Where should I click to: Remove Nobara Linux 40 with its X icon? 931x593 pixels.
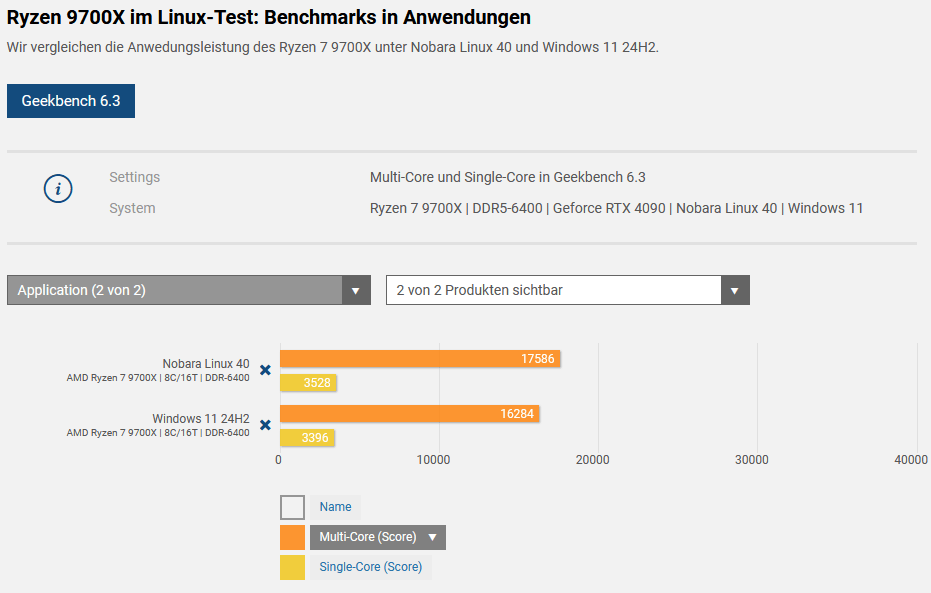[265, 370]
